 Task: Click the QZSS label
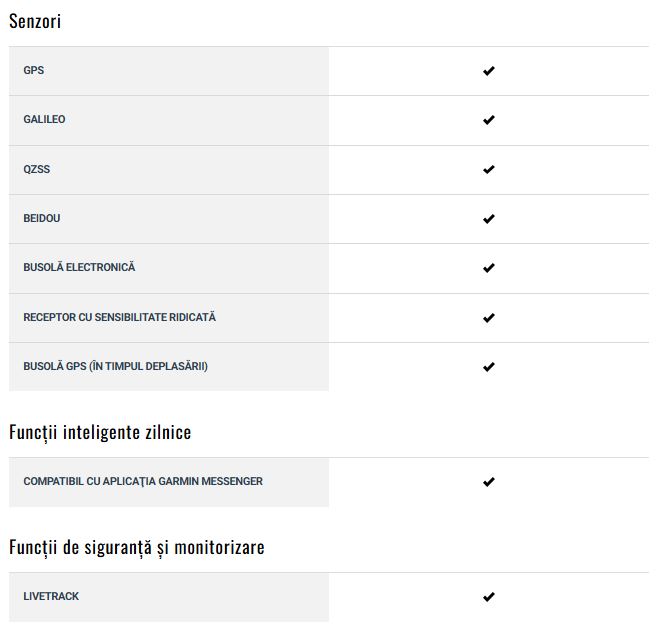37,170
